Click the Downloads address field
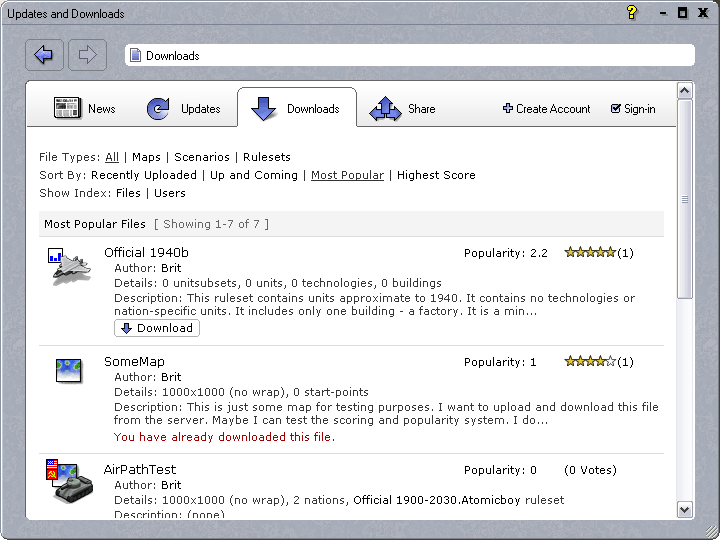 click(x=409, y=56)
